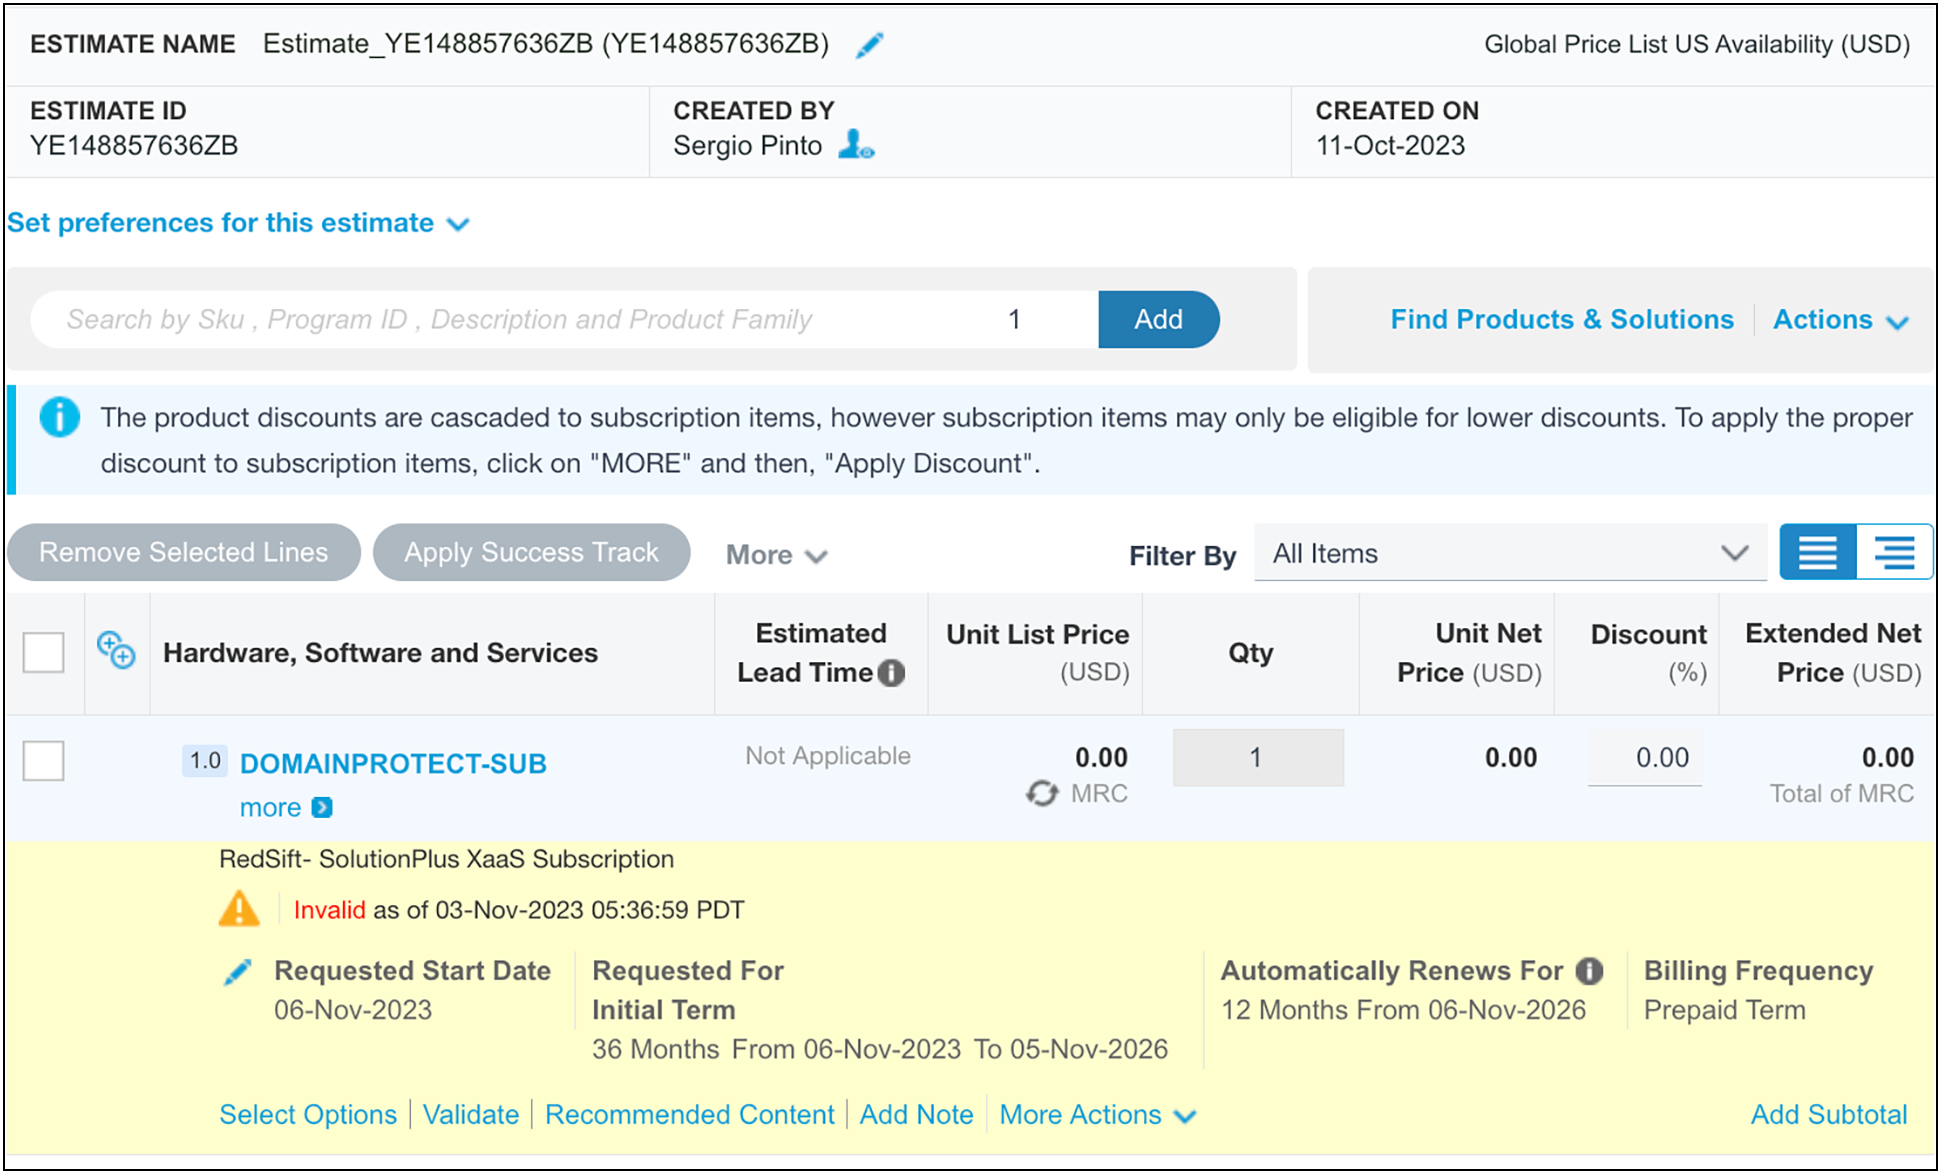Click Find Products & Solutions link

point(1561,320)
